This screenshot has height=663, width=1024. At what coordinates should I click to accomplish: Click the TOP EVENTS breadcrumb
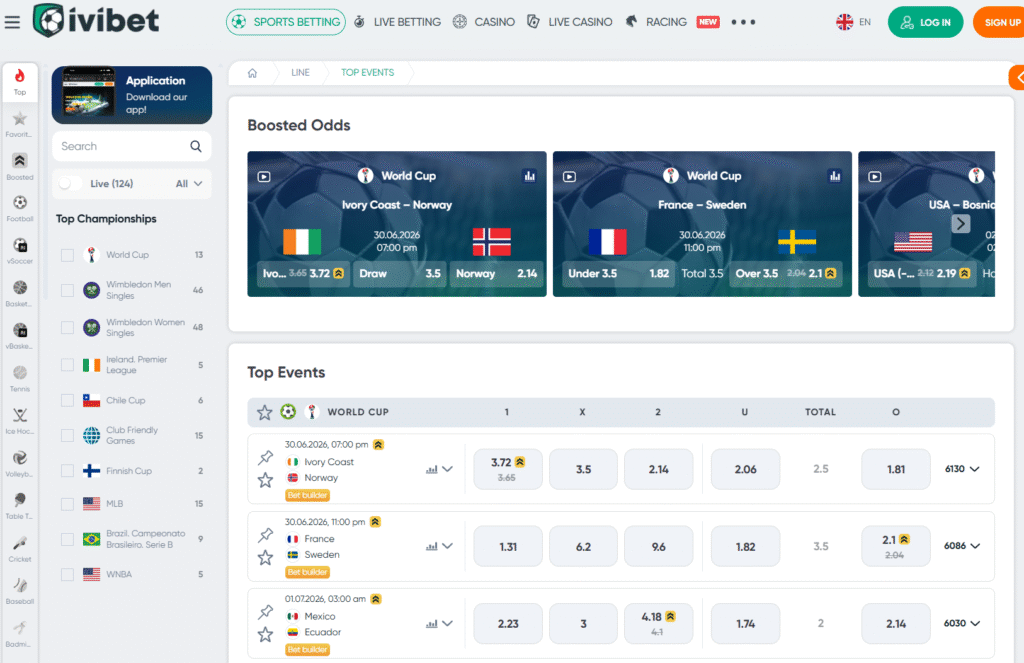(368, 73)
